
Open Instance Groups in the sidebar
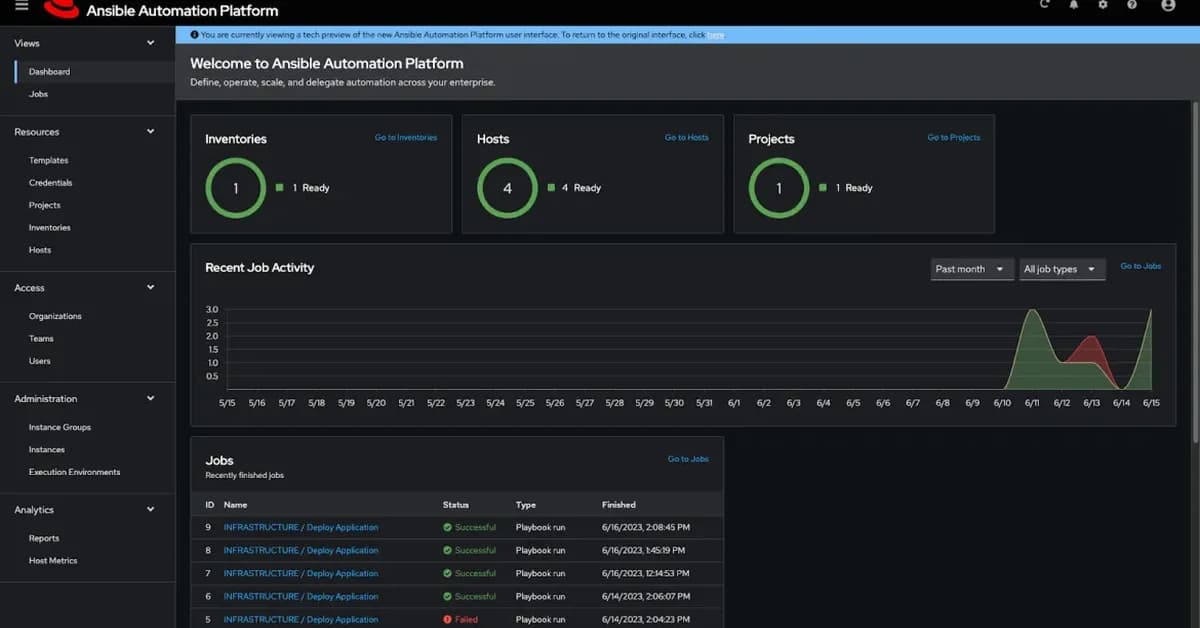[x=59, y=427]
